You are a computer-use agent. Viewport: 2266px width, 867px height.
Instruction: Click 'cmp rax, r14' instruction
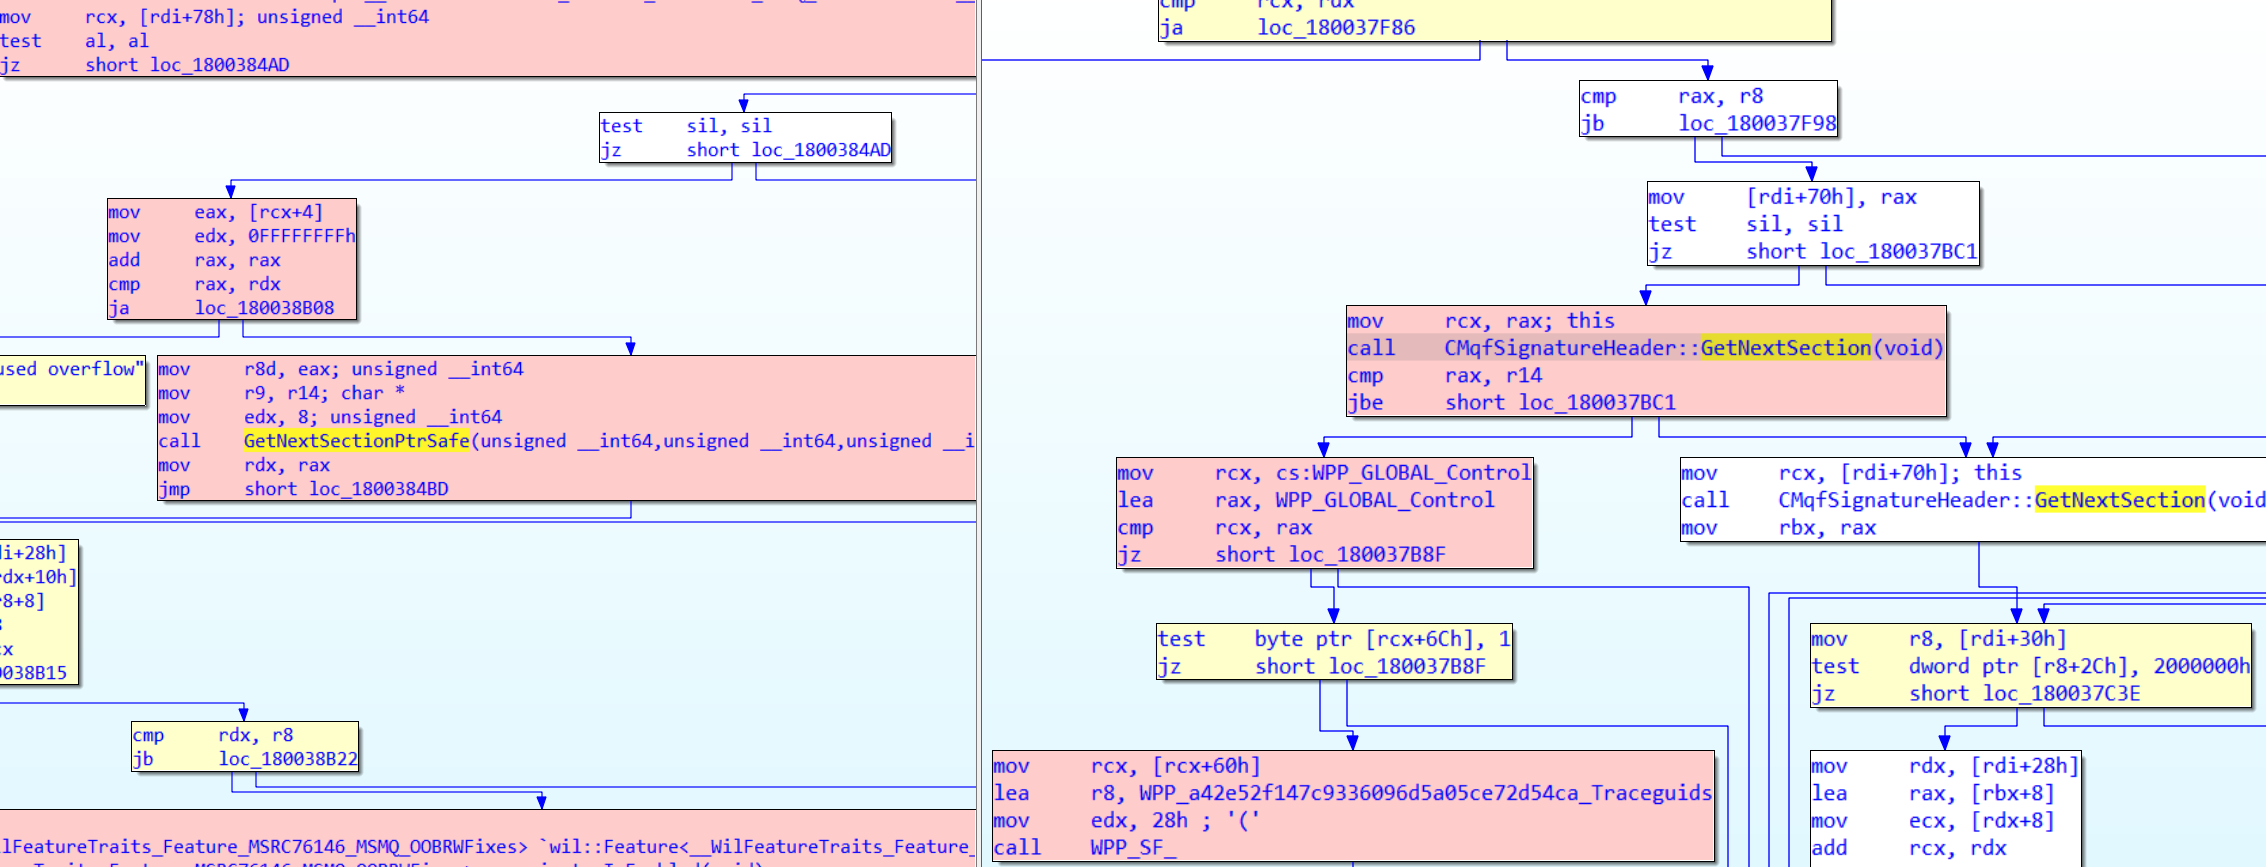(1444, 375)
